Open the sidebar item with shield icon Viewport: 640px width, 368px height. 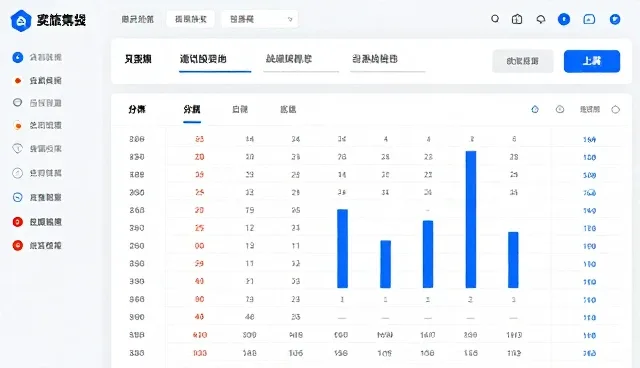coord(37,149)
